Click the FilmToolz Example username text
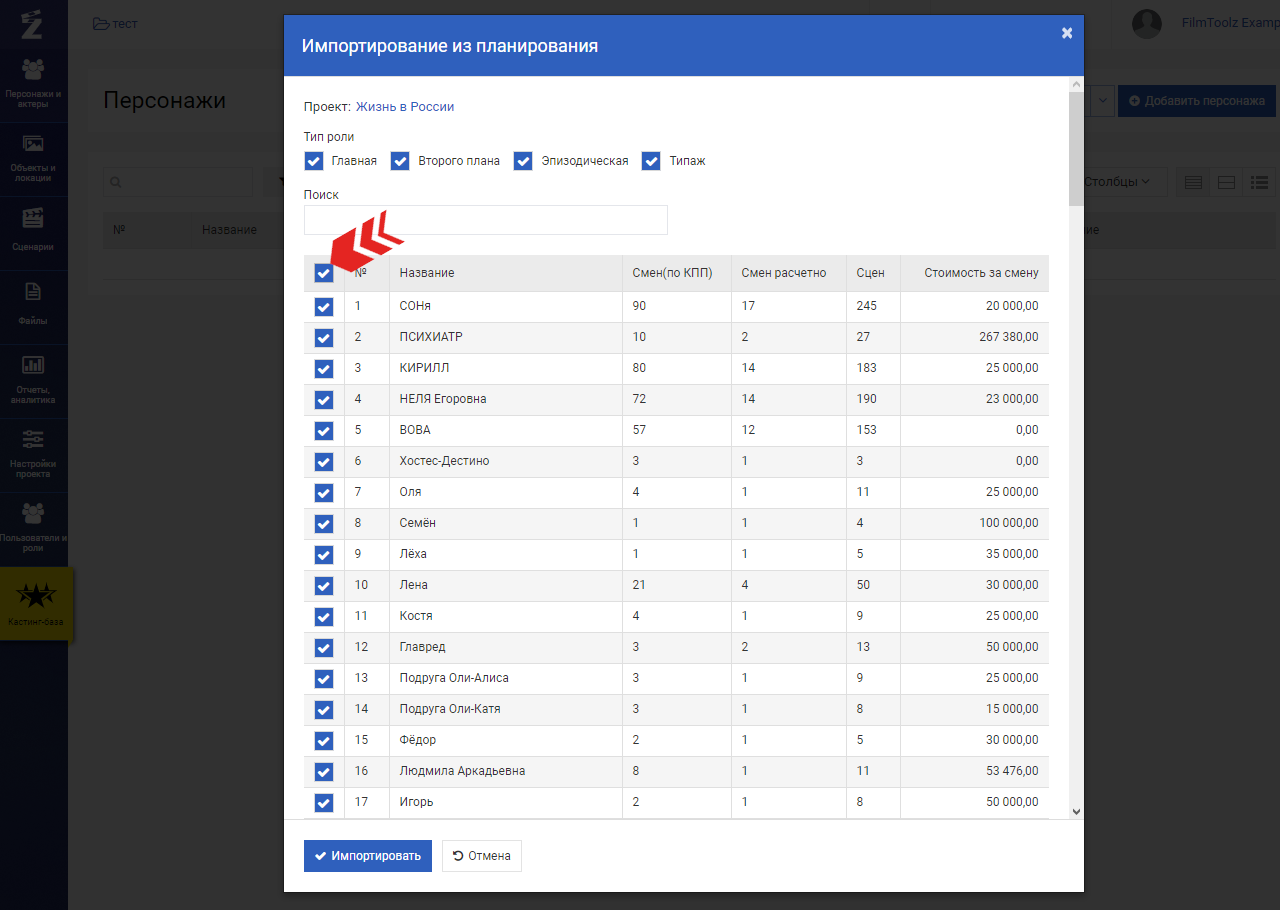The height and width of the screenshot is (910, 1280). point(1230,23)
